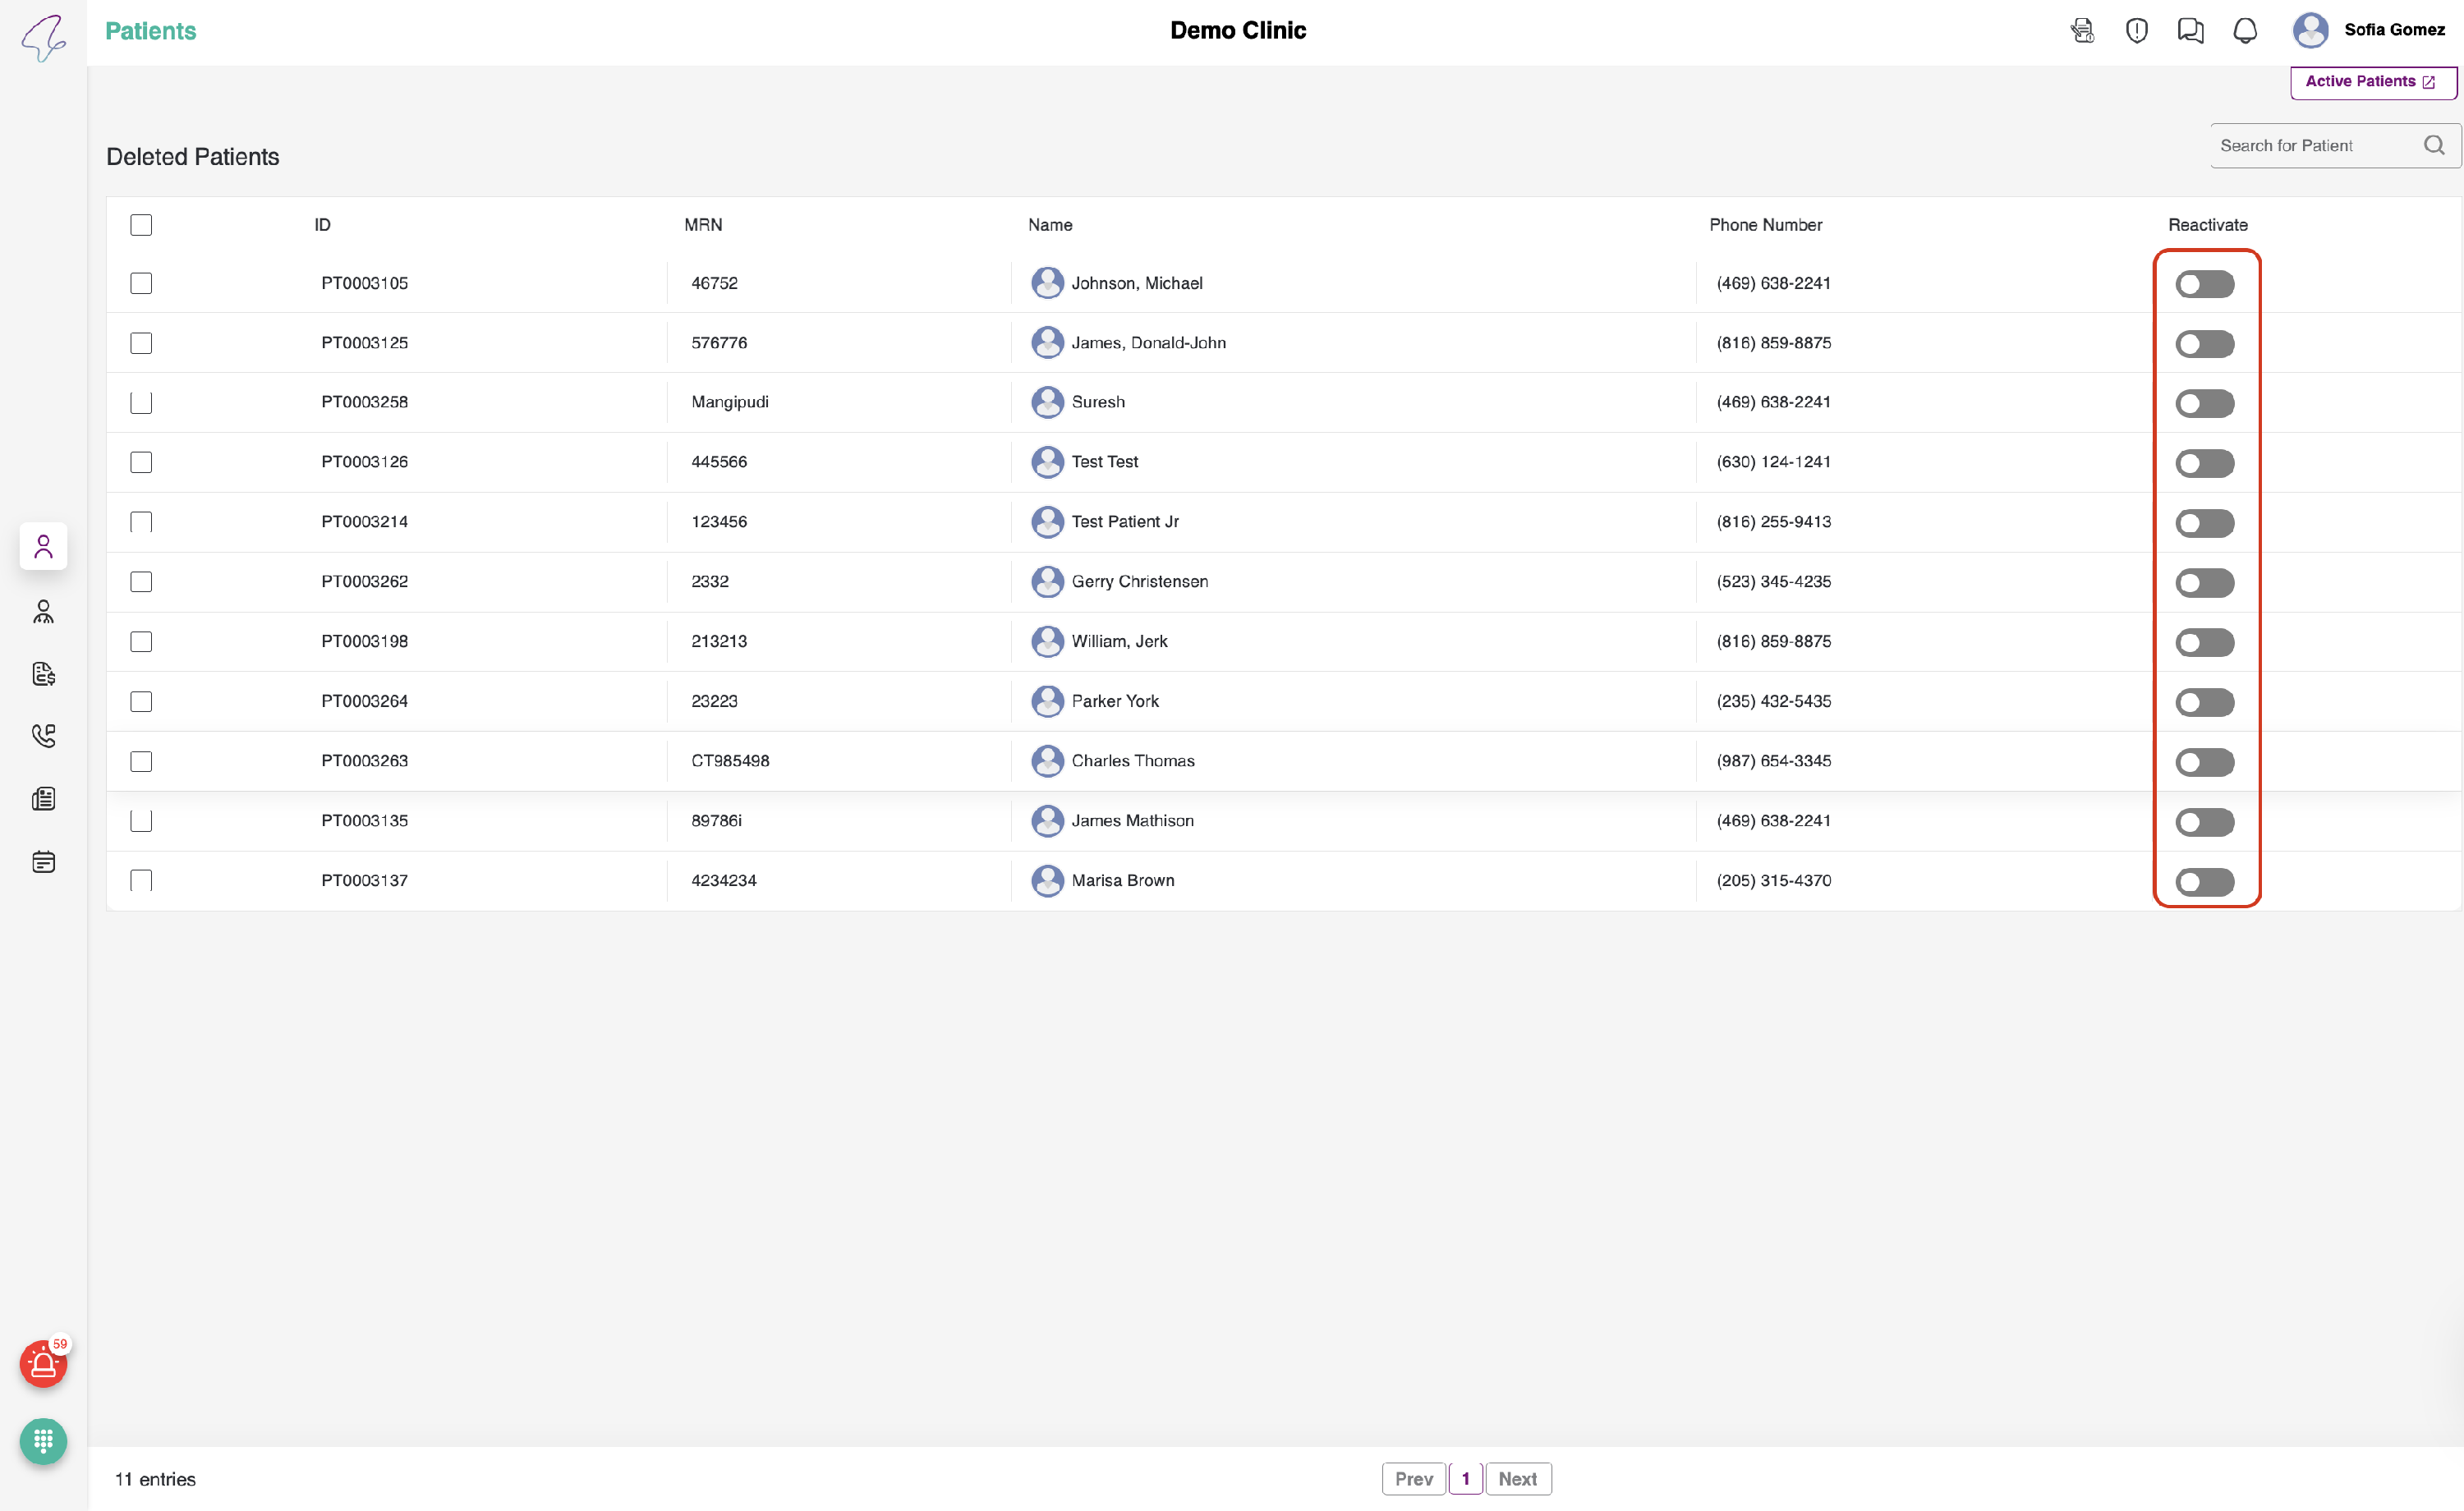Toggle reactivate for Johnson, Michael
2464x1511 pixels.
tap(2204, 284)
